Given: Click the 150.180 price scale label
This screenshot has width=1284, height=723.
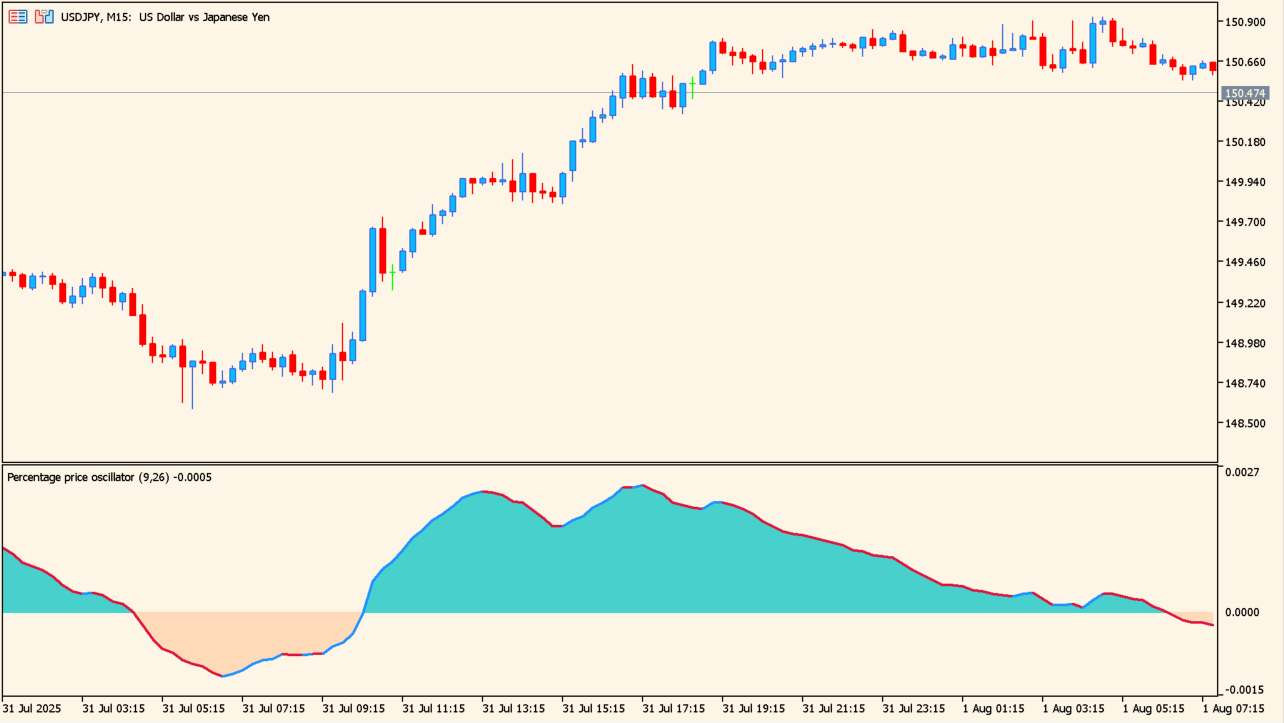Looking at the screenshot, I should [x=1246, y=142].
